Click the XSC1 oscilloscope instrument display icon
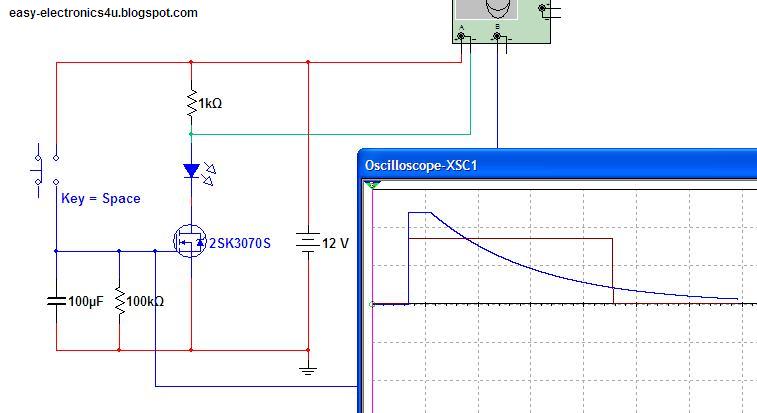Screen dimensions: 757x413 click(x=487, y=10)
